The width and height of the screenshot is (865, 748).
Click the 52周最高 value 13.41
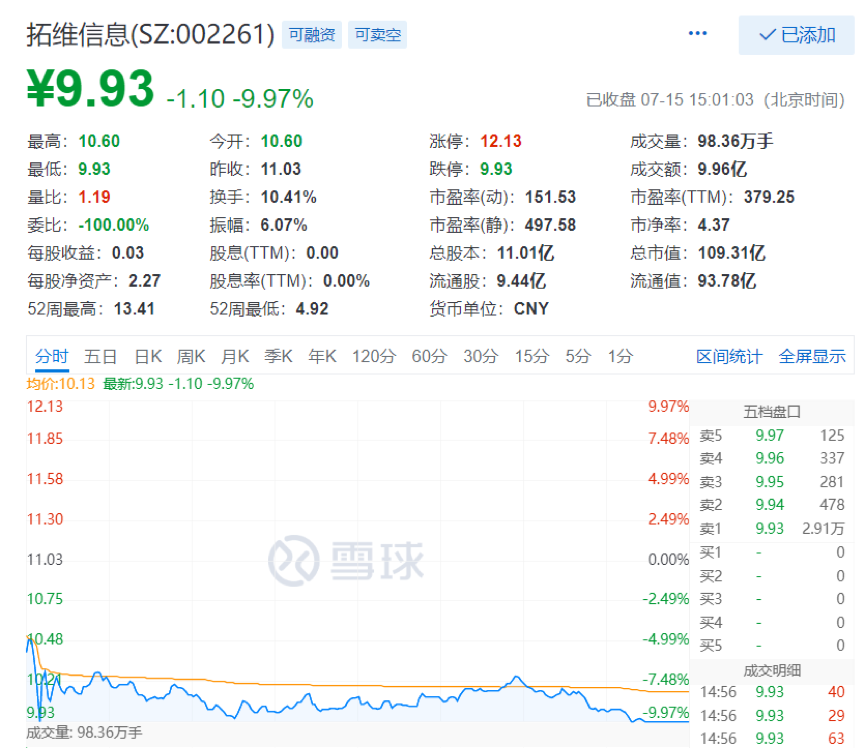pos(134,309)
